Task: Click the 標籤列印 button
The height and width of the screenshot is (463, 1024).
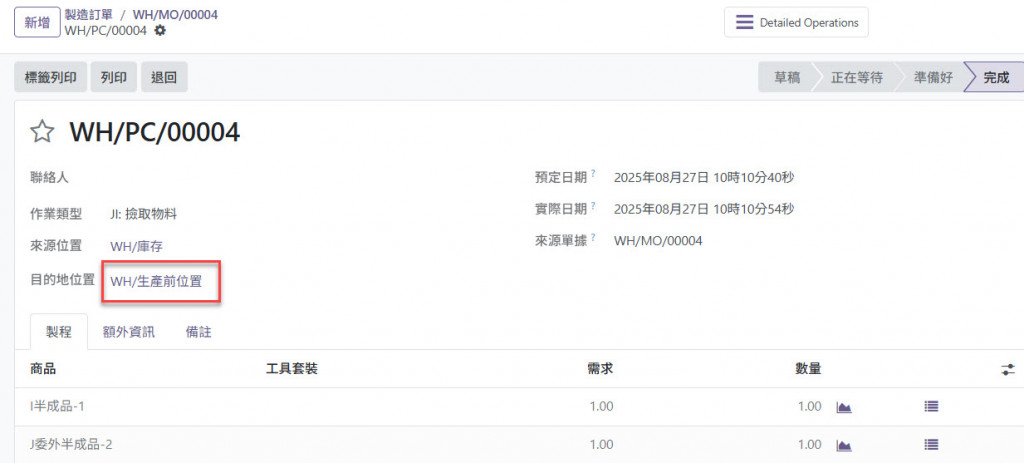Action: (x=50, y=77)
